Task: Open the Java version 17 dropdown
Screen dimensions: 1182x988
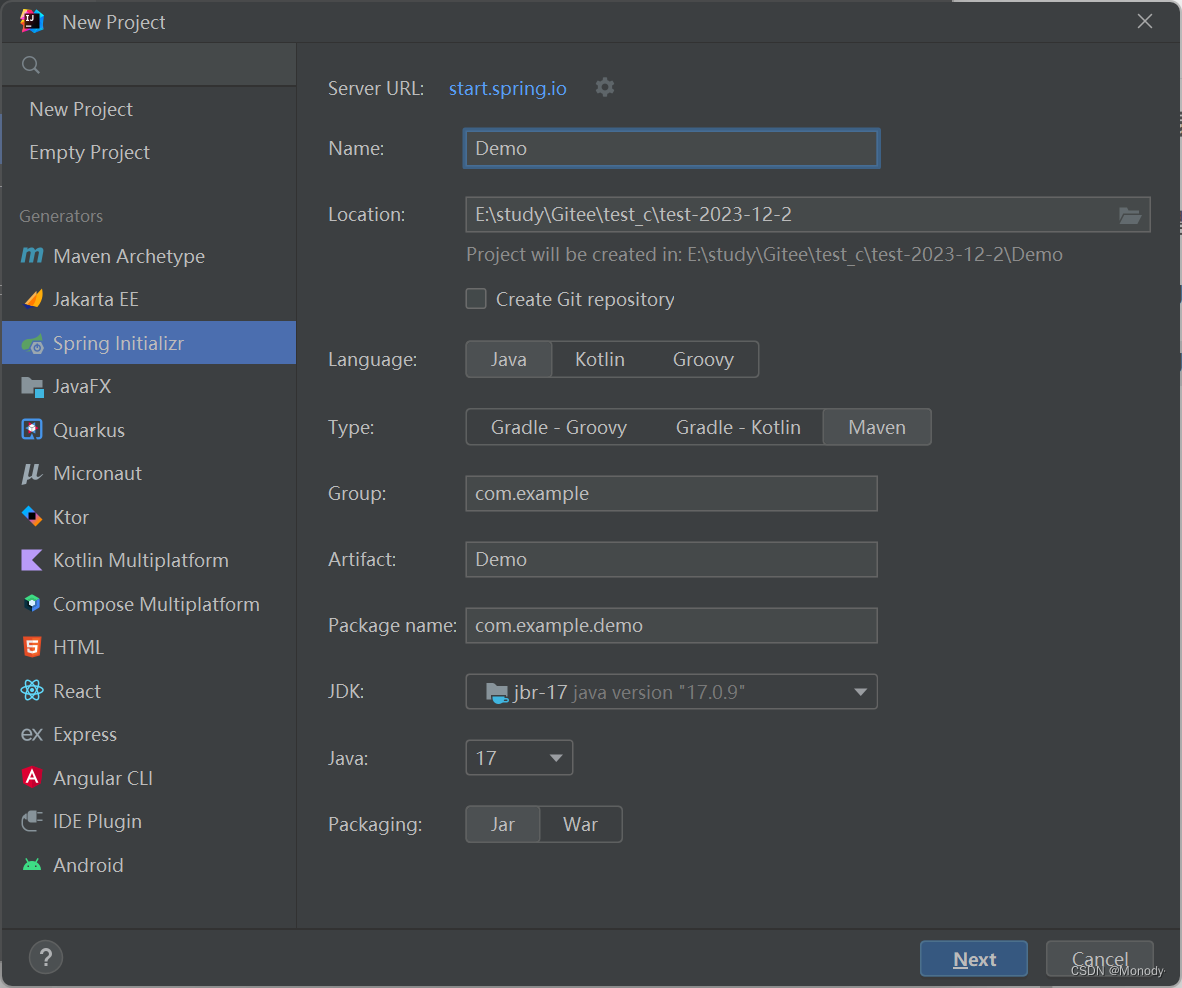Action: click(x=519, y=757)
